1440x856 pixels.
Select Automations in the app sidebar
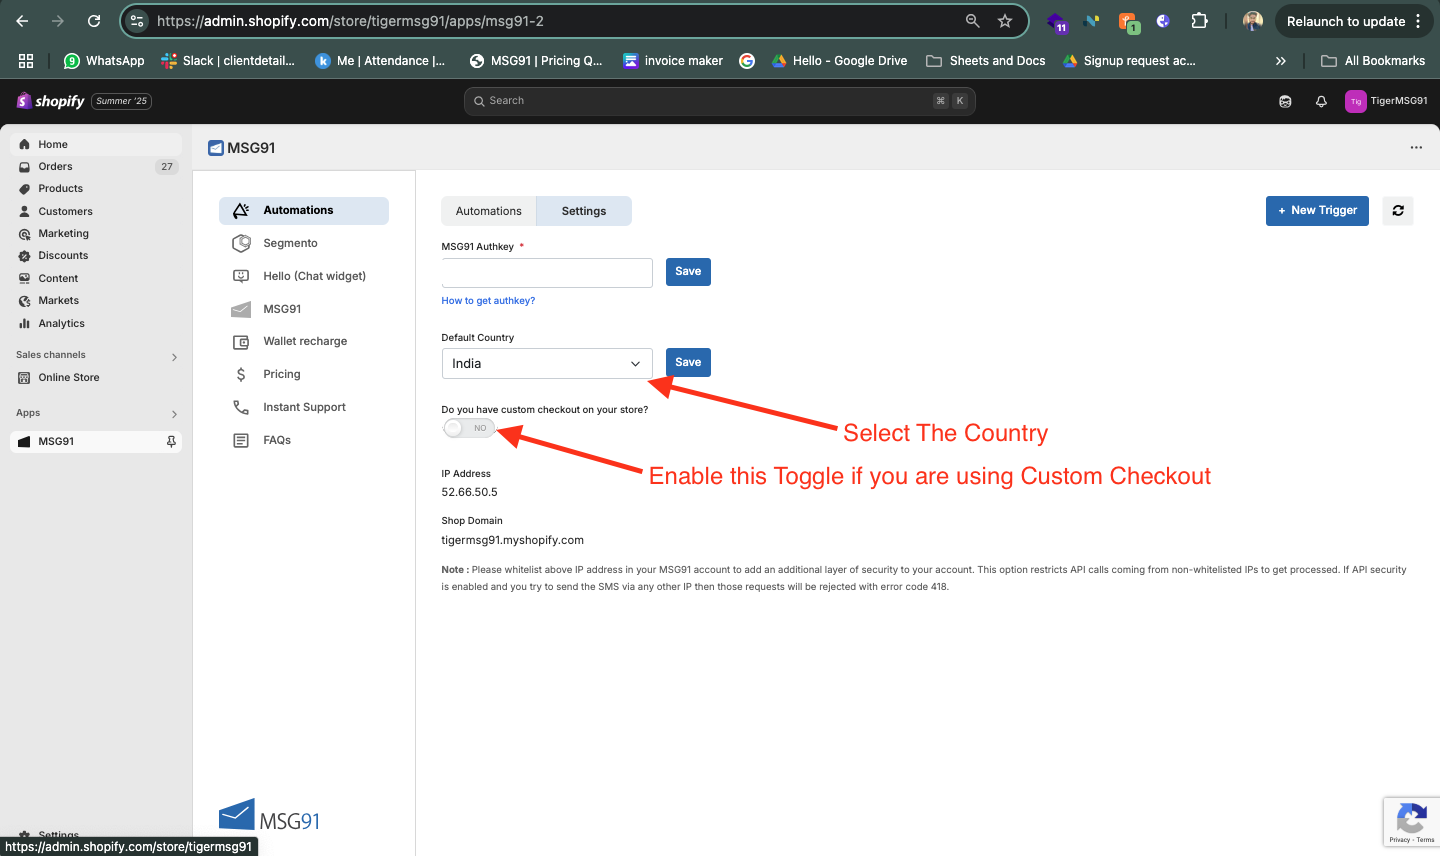click(x=303, y=210)
